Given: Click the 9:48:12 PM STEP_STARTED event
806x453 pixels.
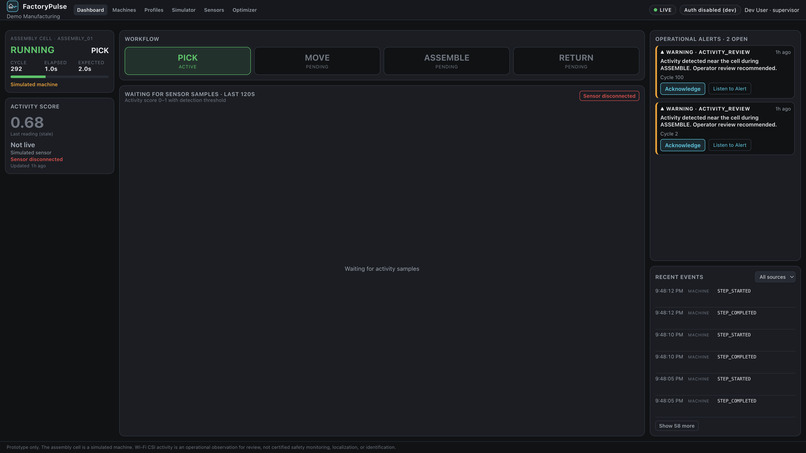Looking at the screenshot, I should tap(725, 291).
